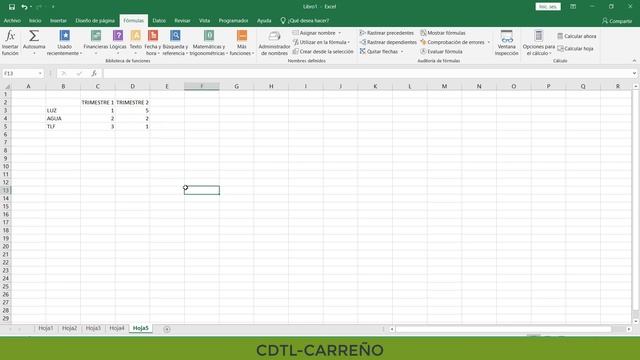Open Búsqueda y referencia functions

pyautogui.click(x=175, y=42)
